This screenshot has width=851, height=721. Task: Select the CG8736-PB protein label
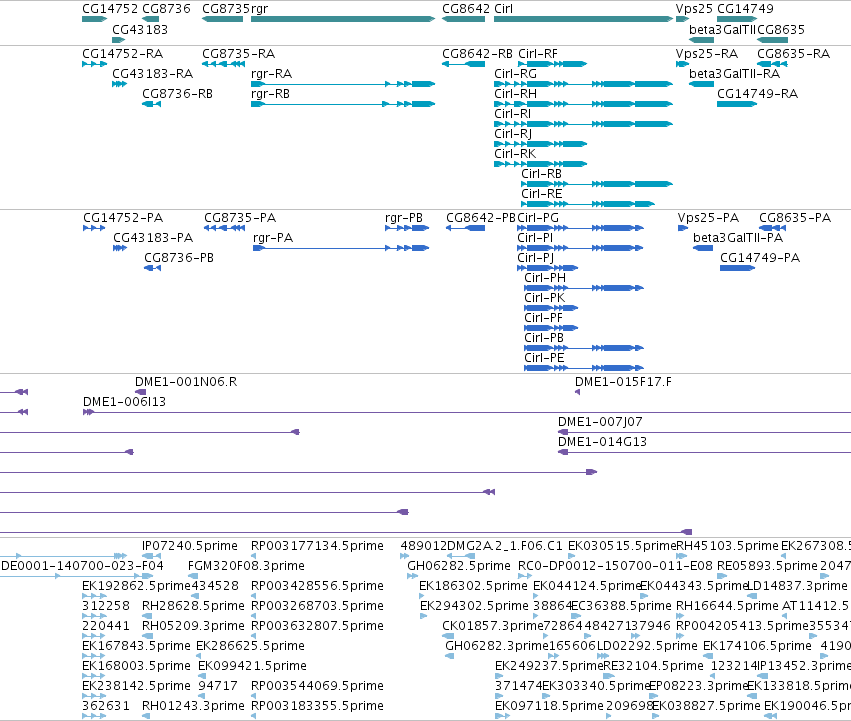tap(179, 257)
